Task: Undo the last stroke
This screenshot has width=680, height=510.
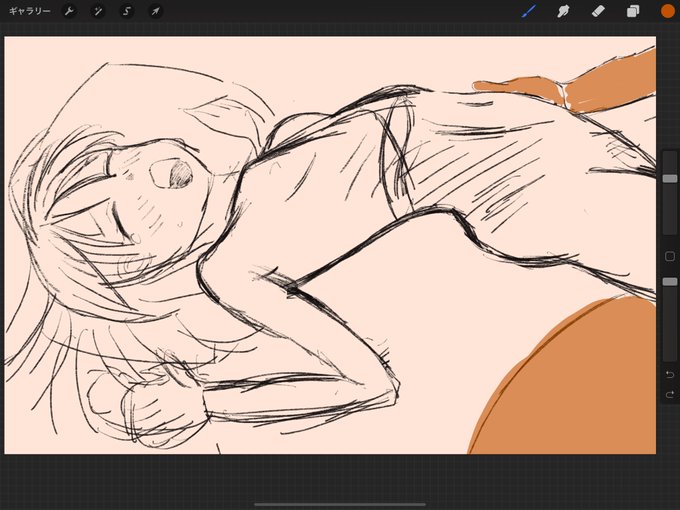Action: (670, 374)
